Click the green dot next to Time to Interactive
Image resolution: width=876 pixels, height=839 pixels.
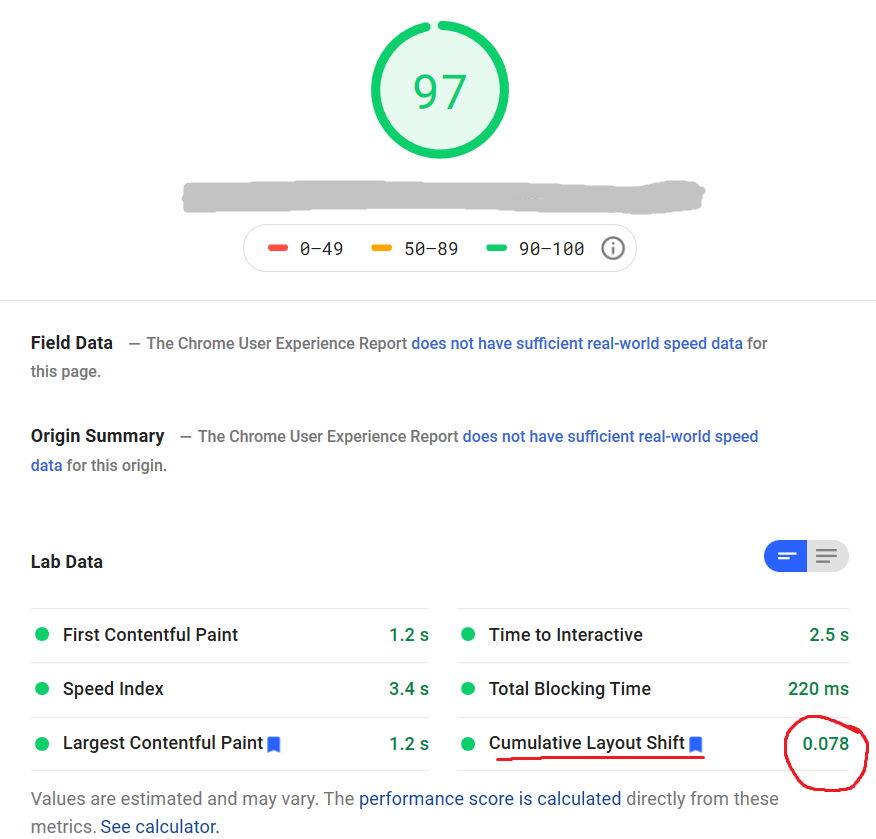[x=465, y=634]
